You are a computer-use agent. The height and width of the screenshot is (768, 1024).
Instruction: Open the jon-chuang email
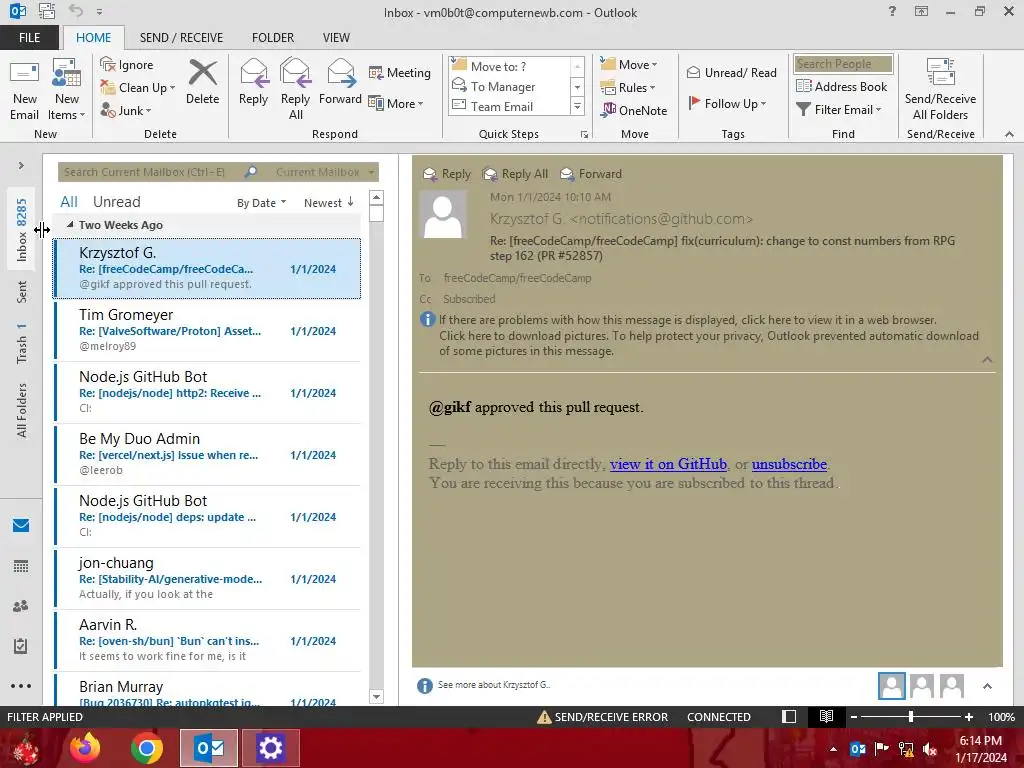207,579
